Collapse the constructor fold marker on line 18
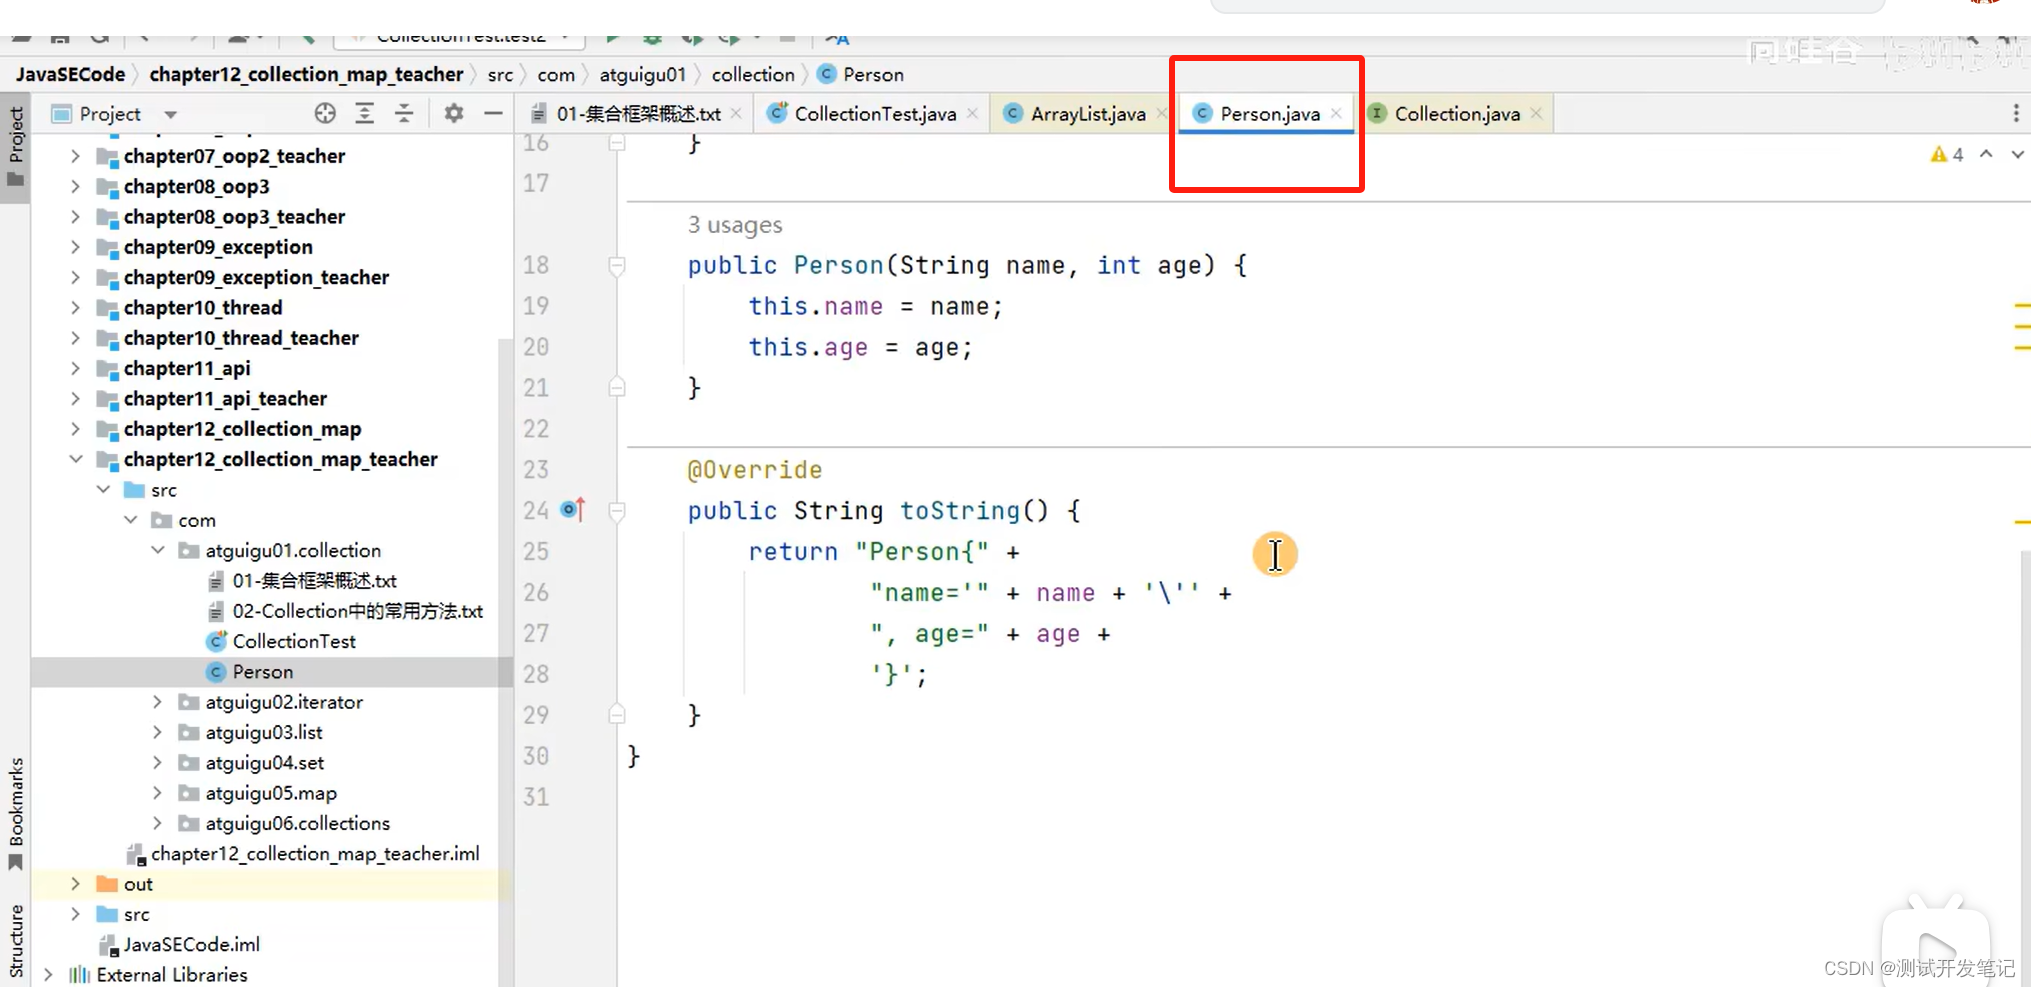This screenshot has height=987, width=2031. (617, 266)
